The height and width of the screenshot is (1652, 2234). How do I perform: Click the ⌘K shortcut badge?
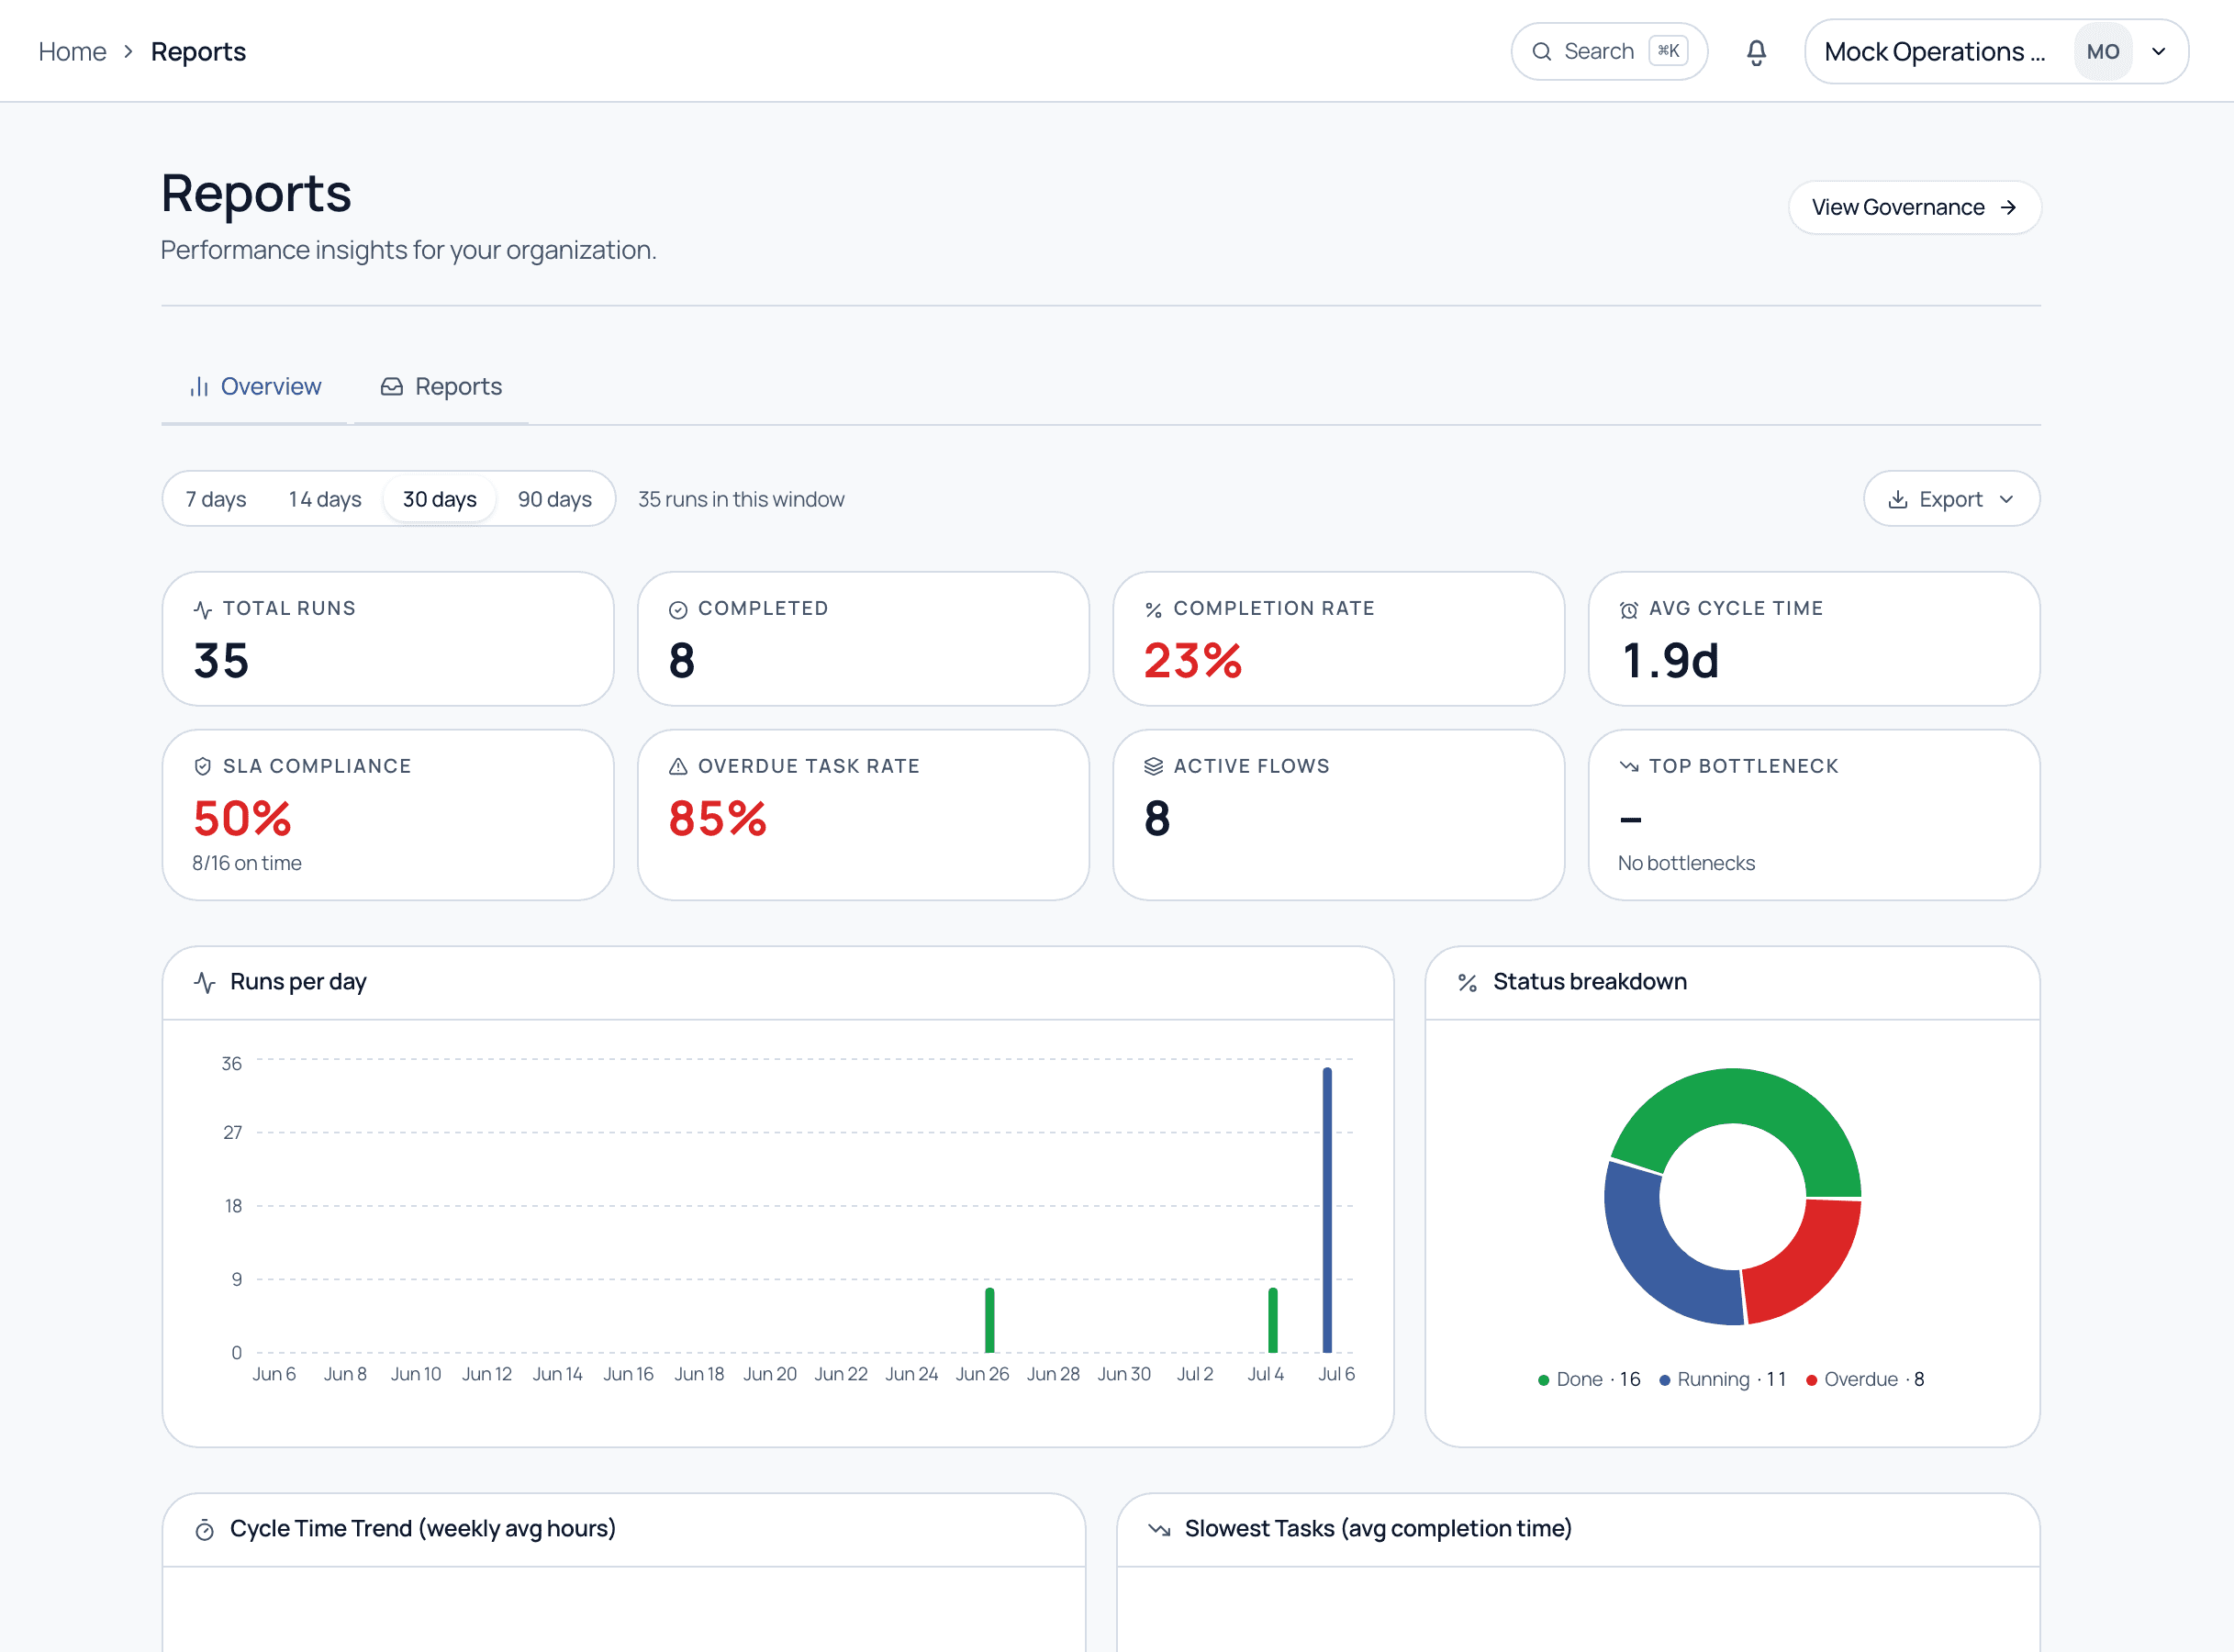tap(1668, 51)
